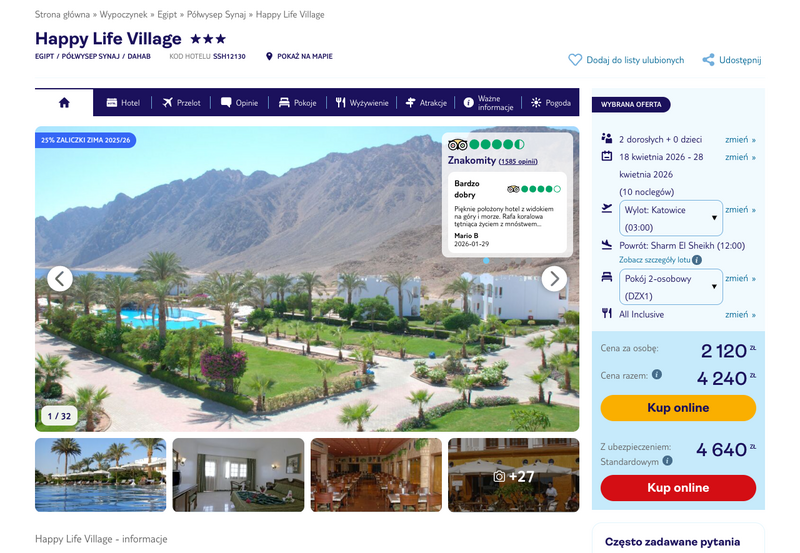Click the yellow Kup online button
Viewport: 800px width, 553px height.
coord(678,408)
